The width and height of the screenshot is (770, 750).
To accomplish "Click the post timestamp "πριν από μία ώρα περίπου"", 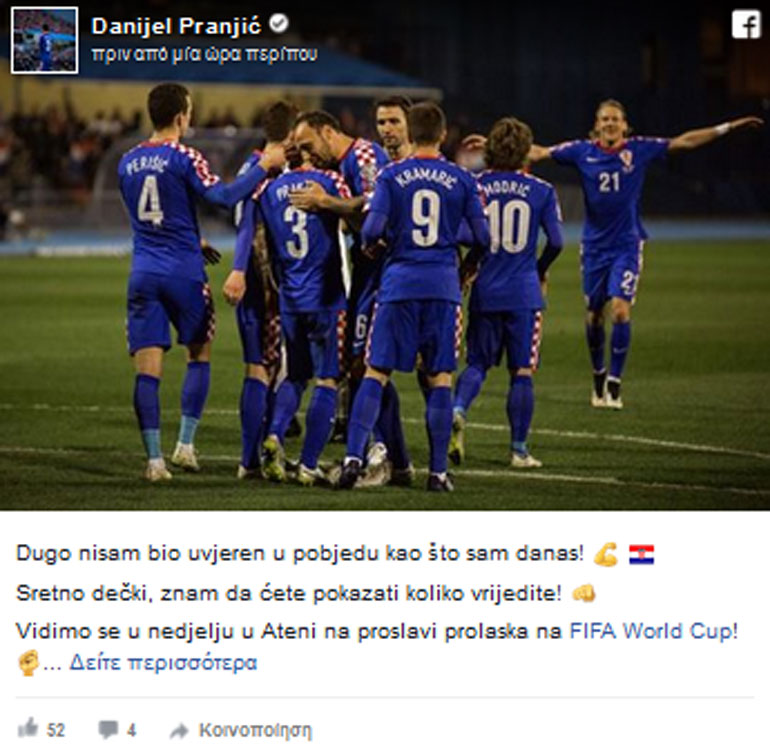I will (204, 54).
